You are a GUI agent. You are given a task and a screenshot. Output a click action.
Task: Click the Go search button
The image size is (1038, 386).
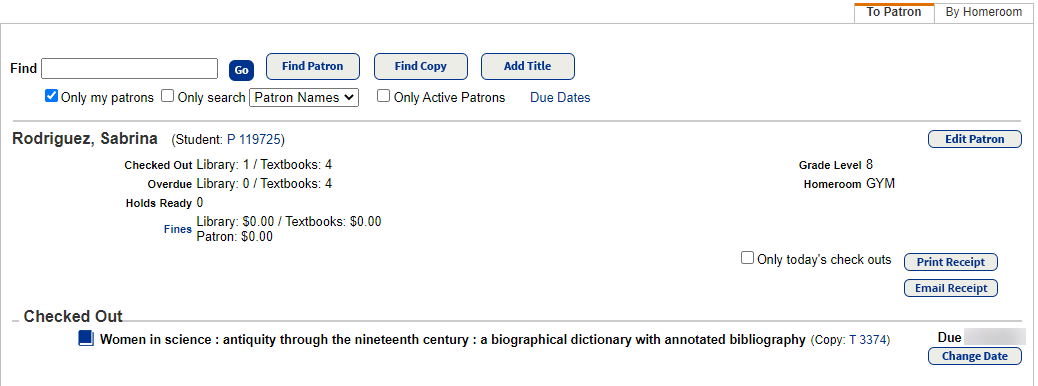click(242, 70)
